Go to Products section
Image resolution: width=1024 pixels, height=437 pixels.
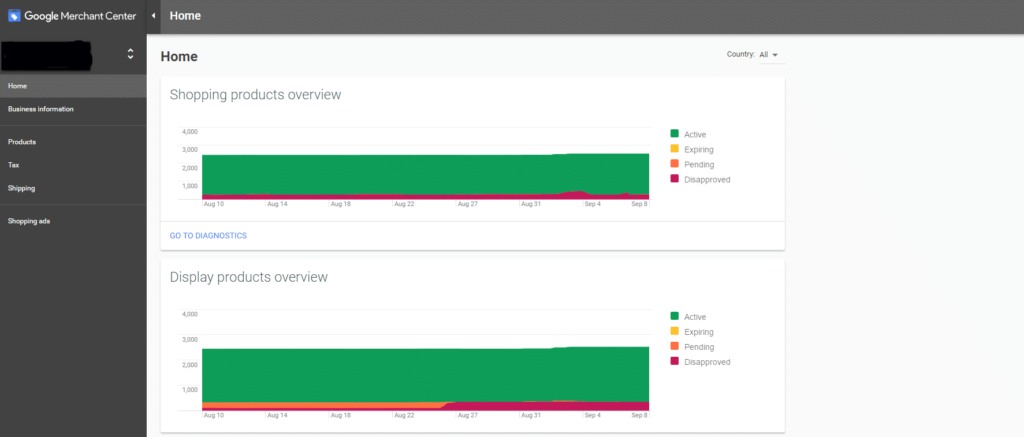pos(22,142)
